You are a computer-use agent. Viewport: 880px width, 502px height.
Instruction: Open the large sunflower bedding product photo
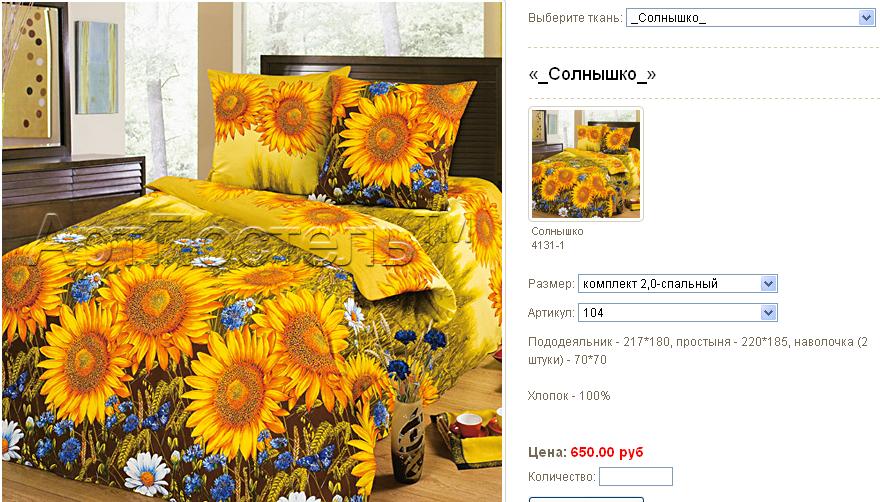252,252
